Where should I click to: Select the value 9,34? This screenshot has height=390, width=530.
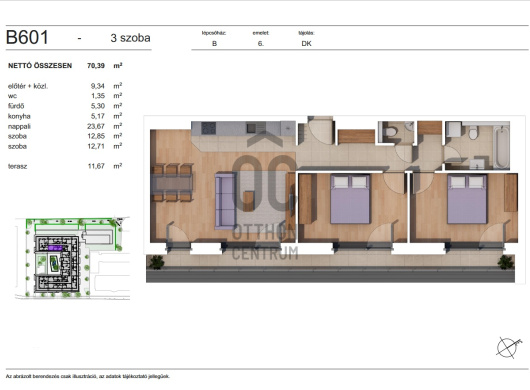[x=98, y=86]
